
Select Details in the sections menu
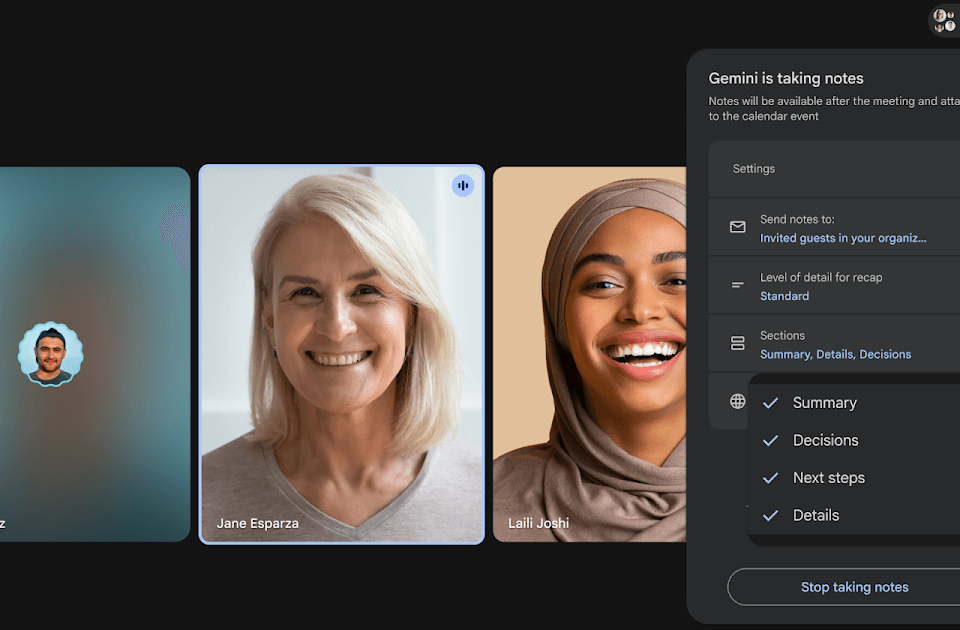pos(815,515)
